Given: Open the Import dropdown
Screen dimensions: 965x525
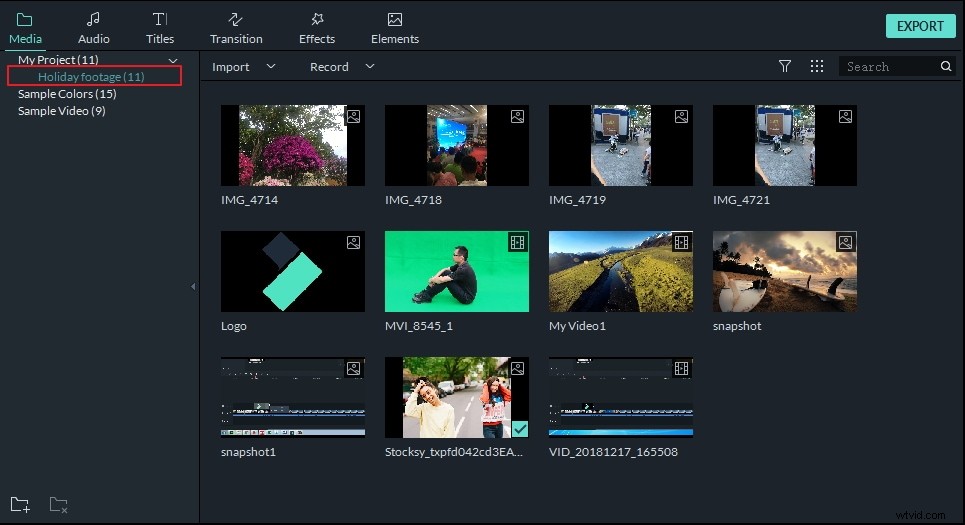Looking at the screenshot, I should click(x=244, y=66).
